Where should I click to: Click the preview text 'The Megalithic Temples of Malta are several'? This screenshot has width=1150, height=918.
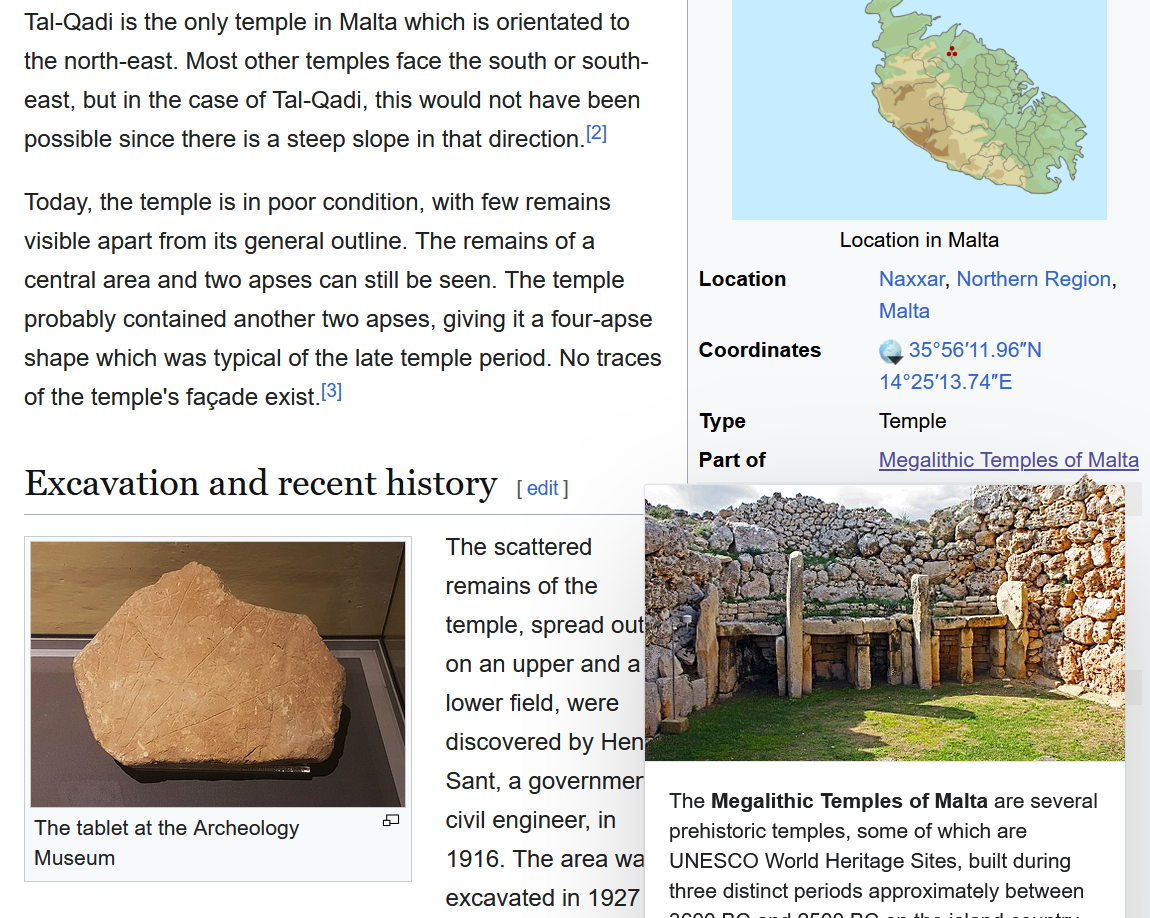883,801
